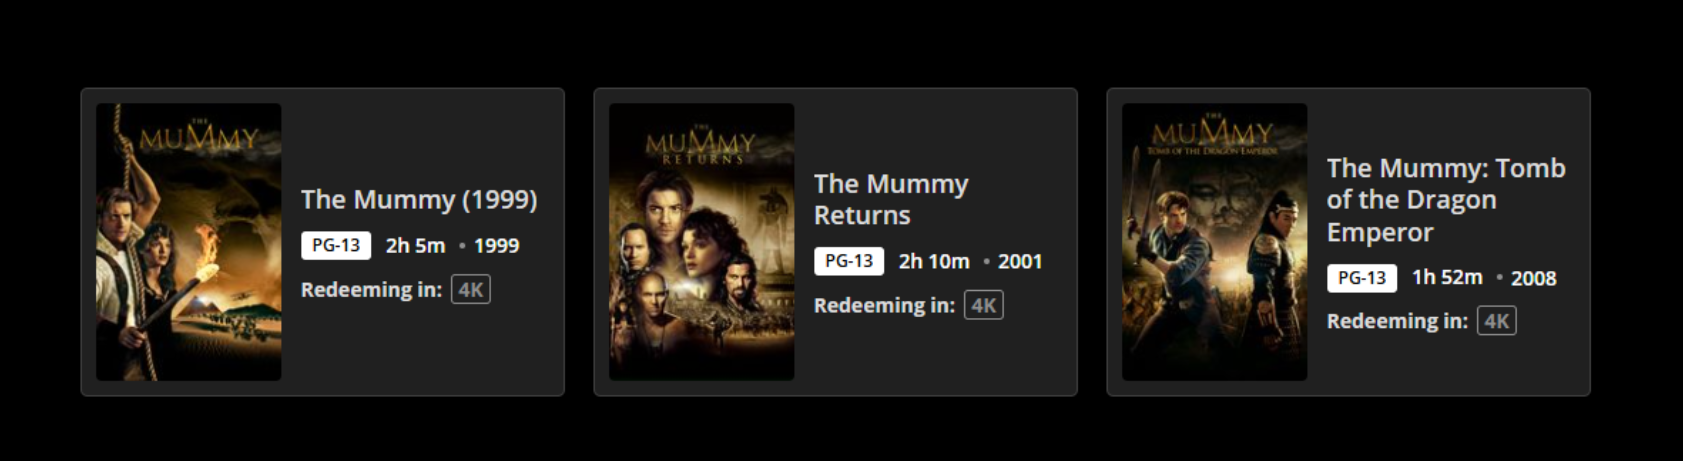Click the 1h 52m runtime label
This screenshot has width=1683, height=461.
(x=1447, y=277)
